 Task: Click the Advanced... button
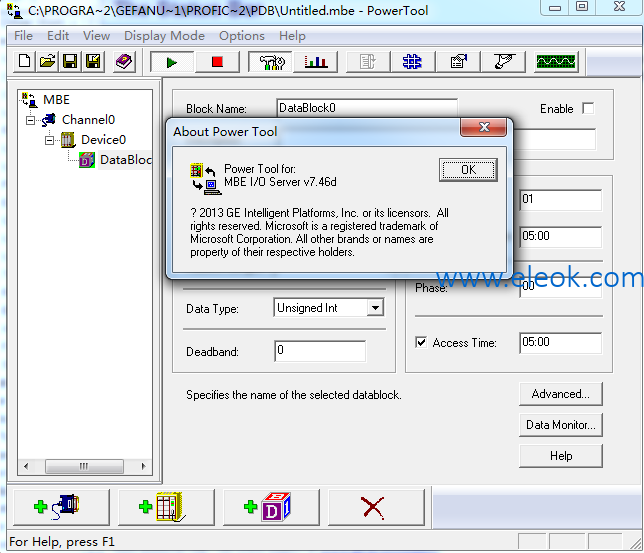561,394
